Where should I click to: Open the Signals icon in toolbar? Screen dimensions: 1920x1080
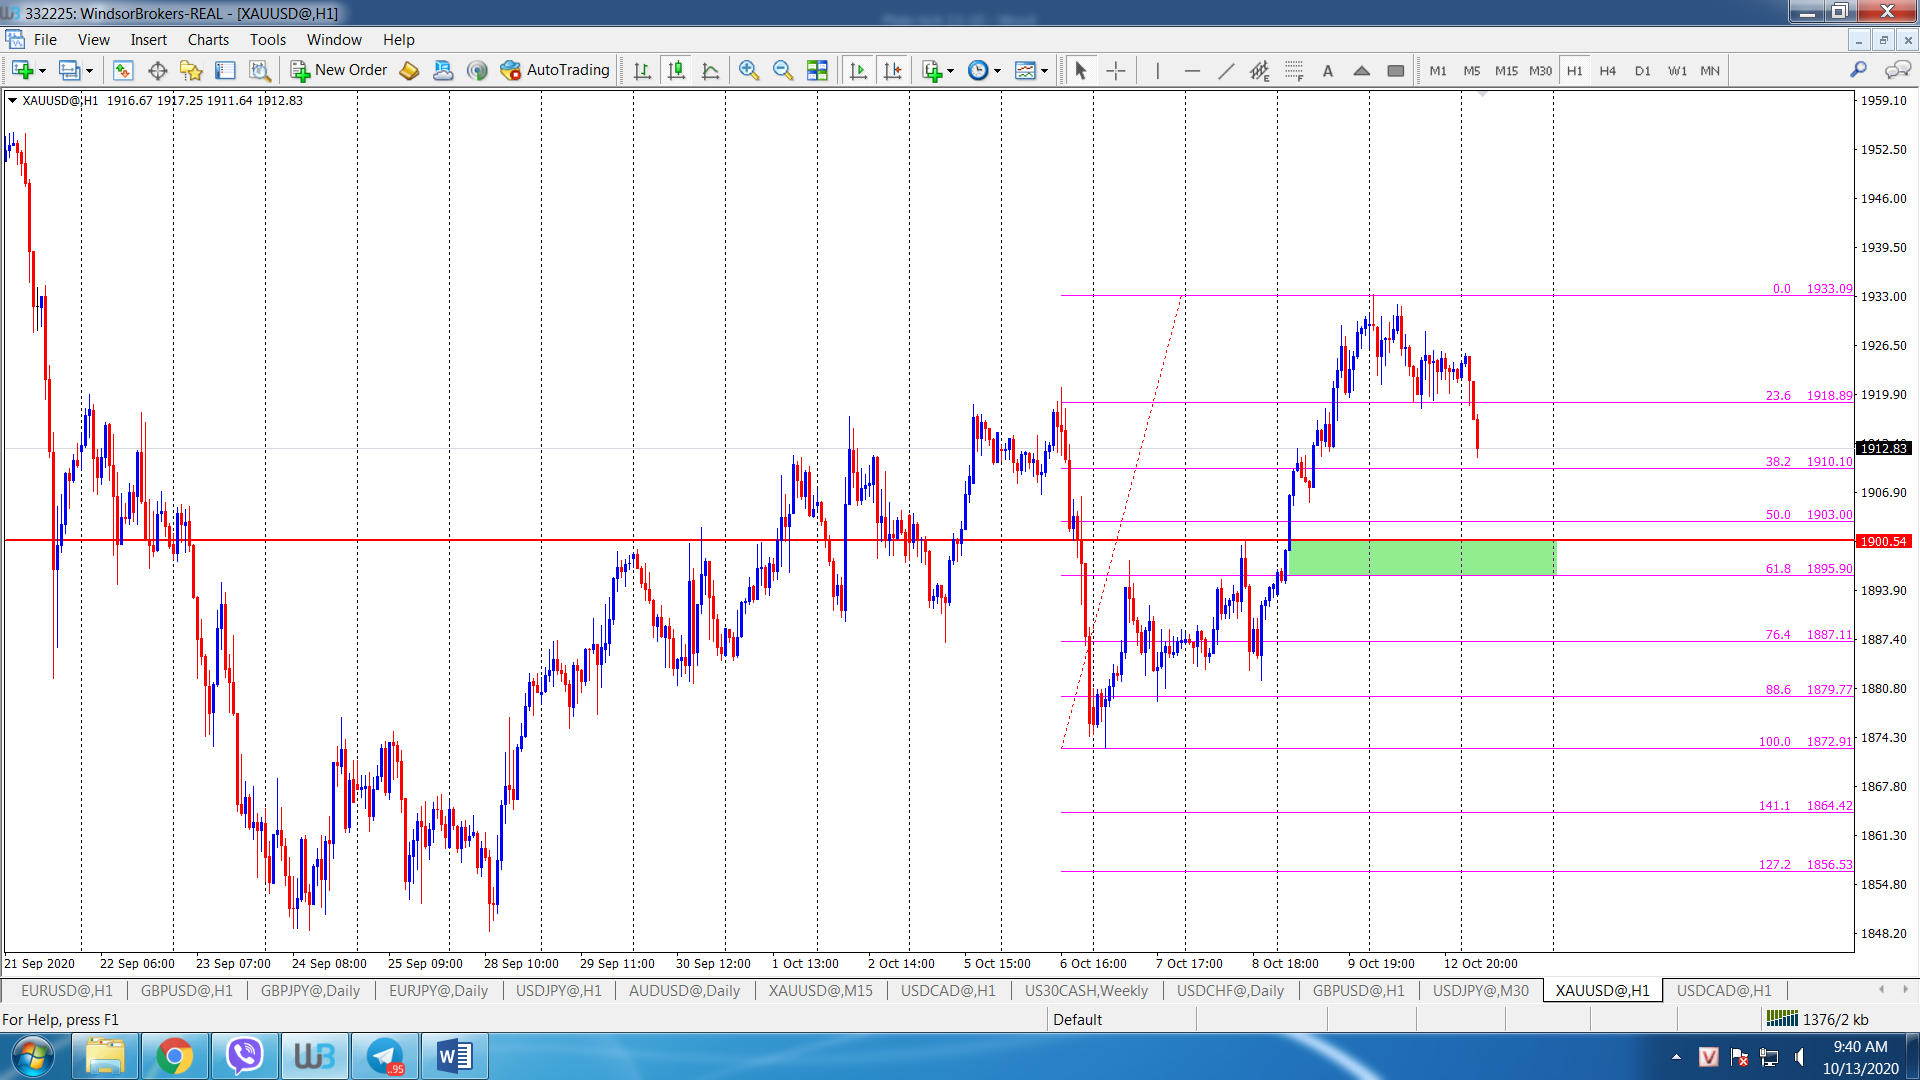coord(477,70)
